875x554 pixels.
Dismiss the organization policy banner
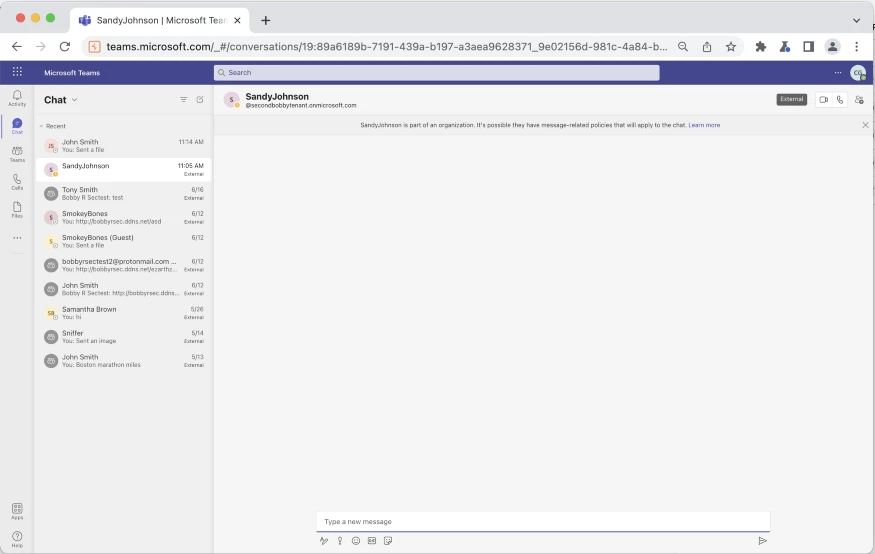[865, 125]
